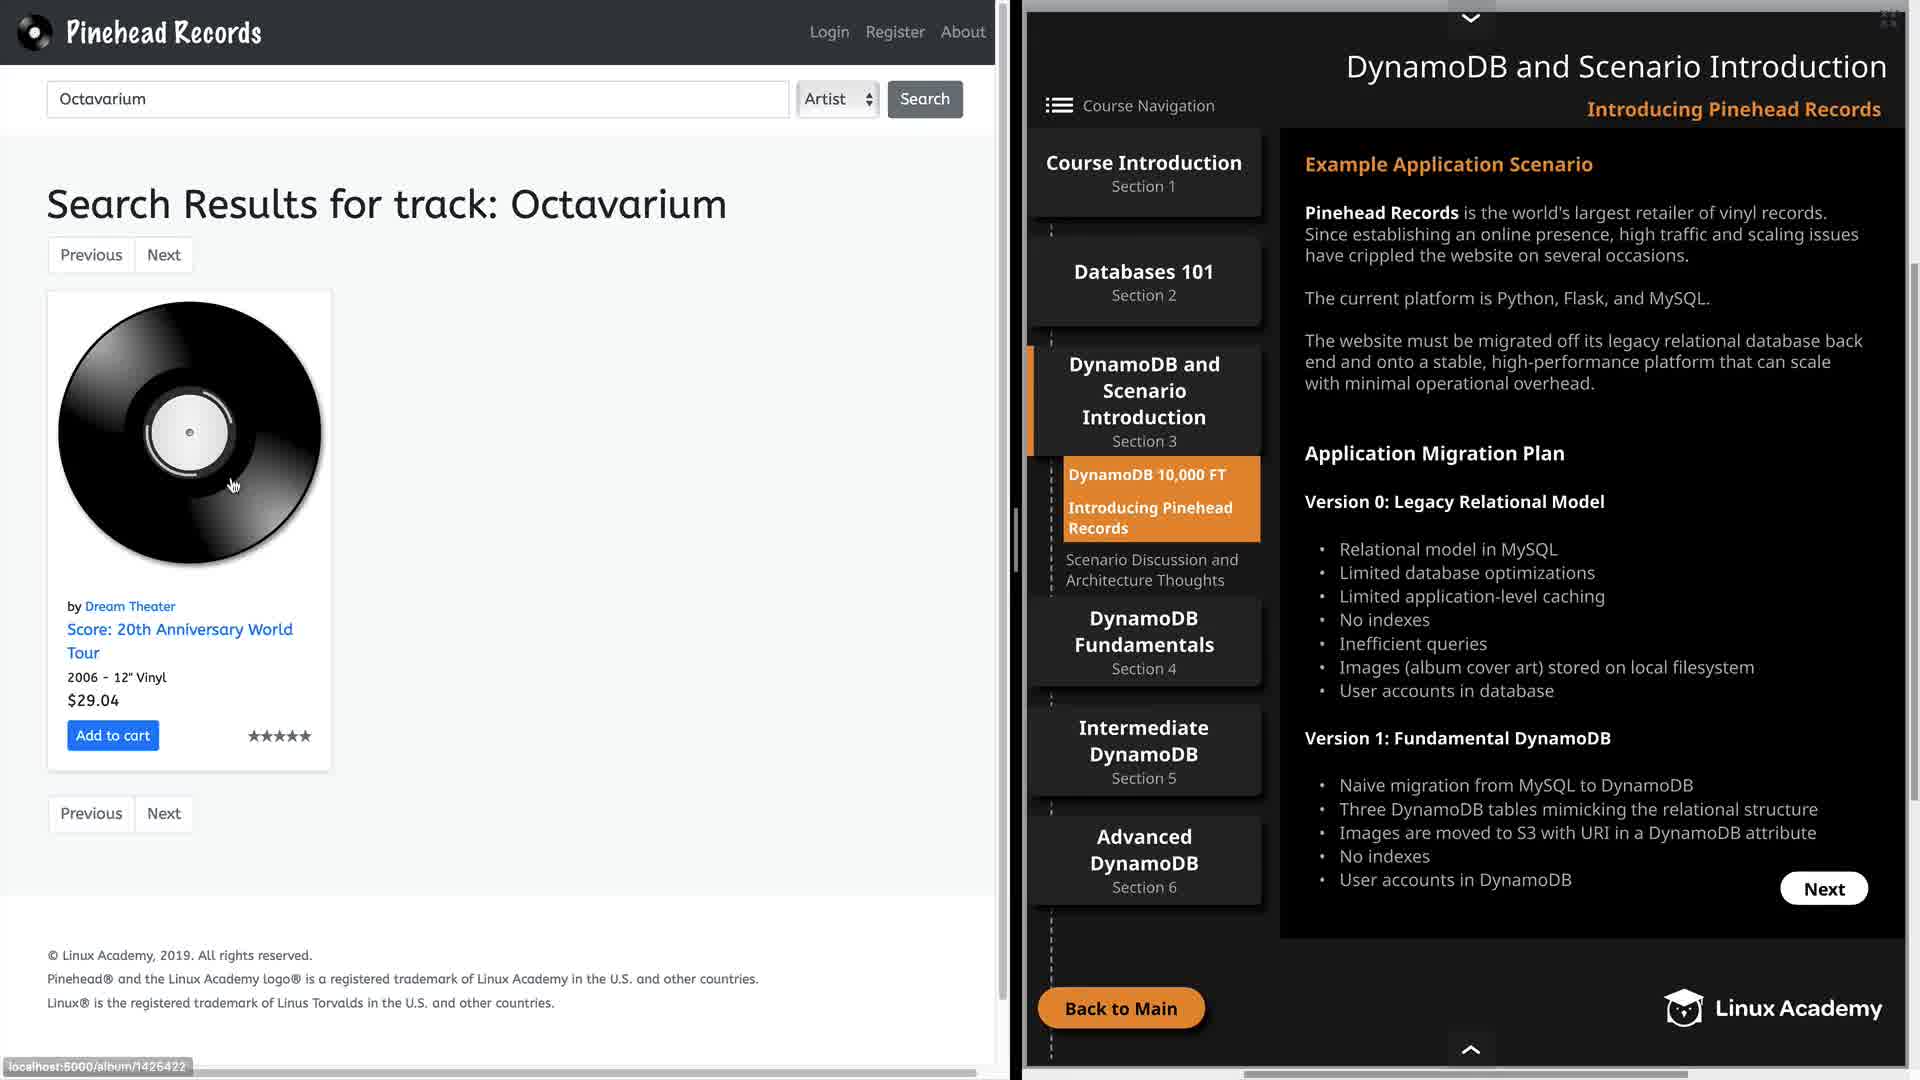Click the Next button in course content

[1823, 889]
